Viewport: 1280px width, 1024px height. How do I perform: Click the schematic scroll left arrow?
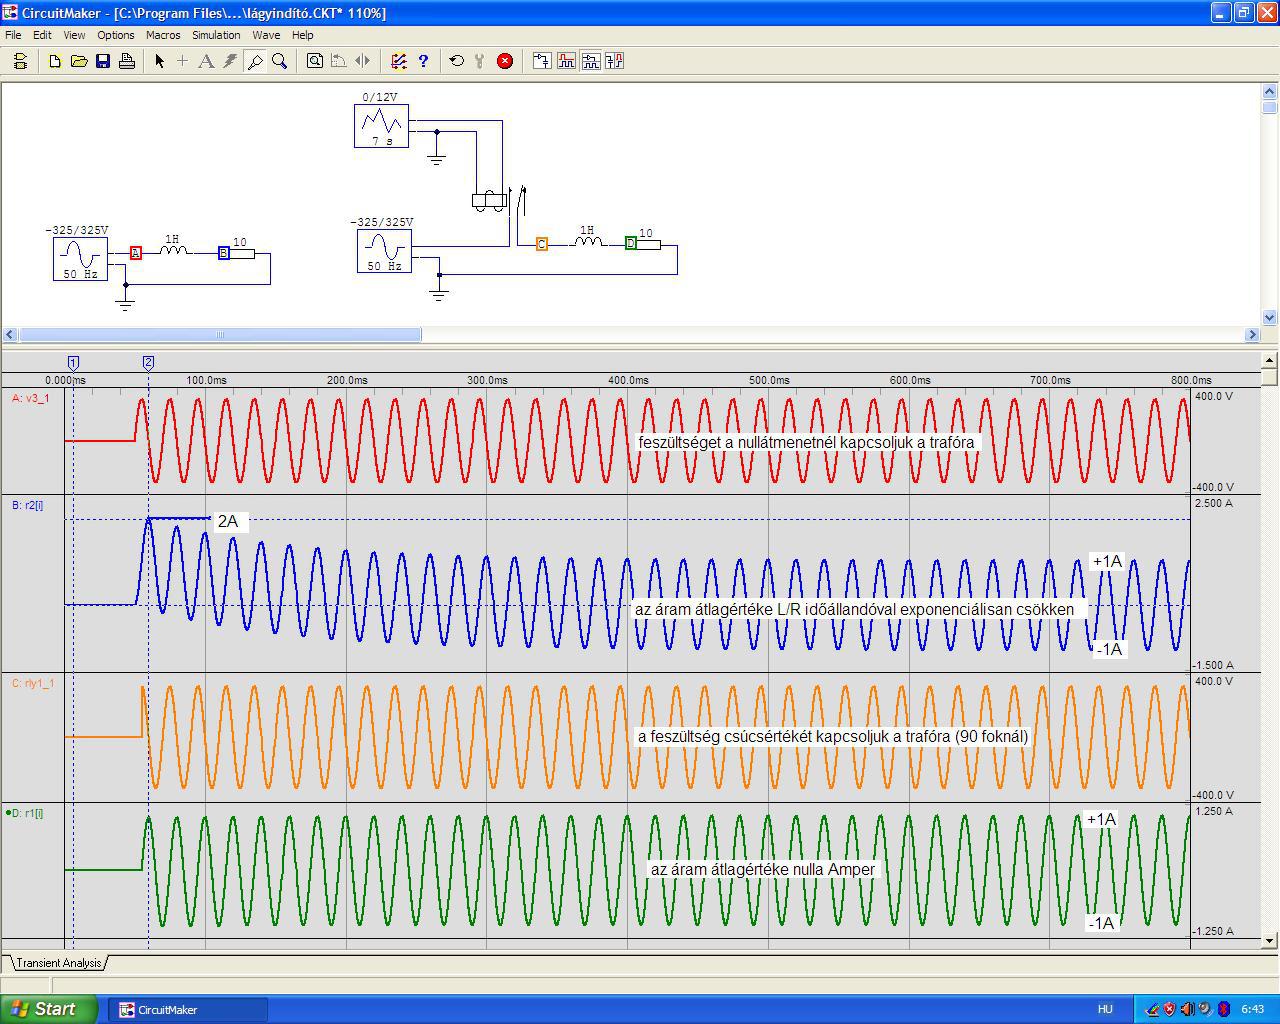coord(10,335)
